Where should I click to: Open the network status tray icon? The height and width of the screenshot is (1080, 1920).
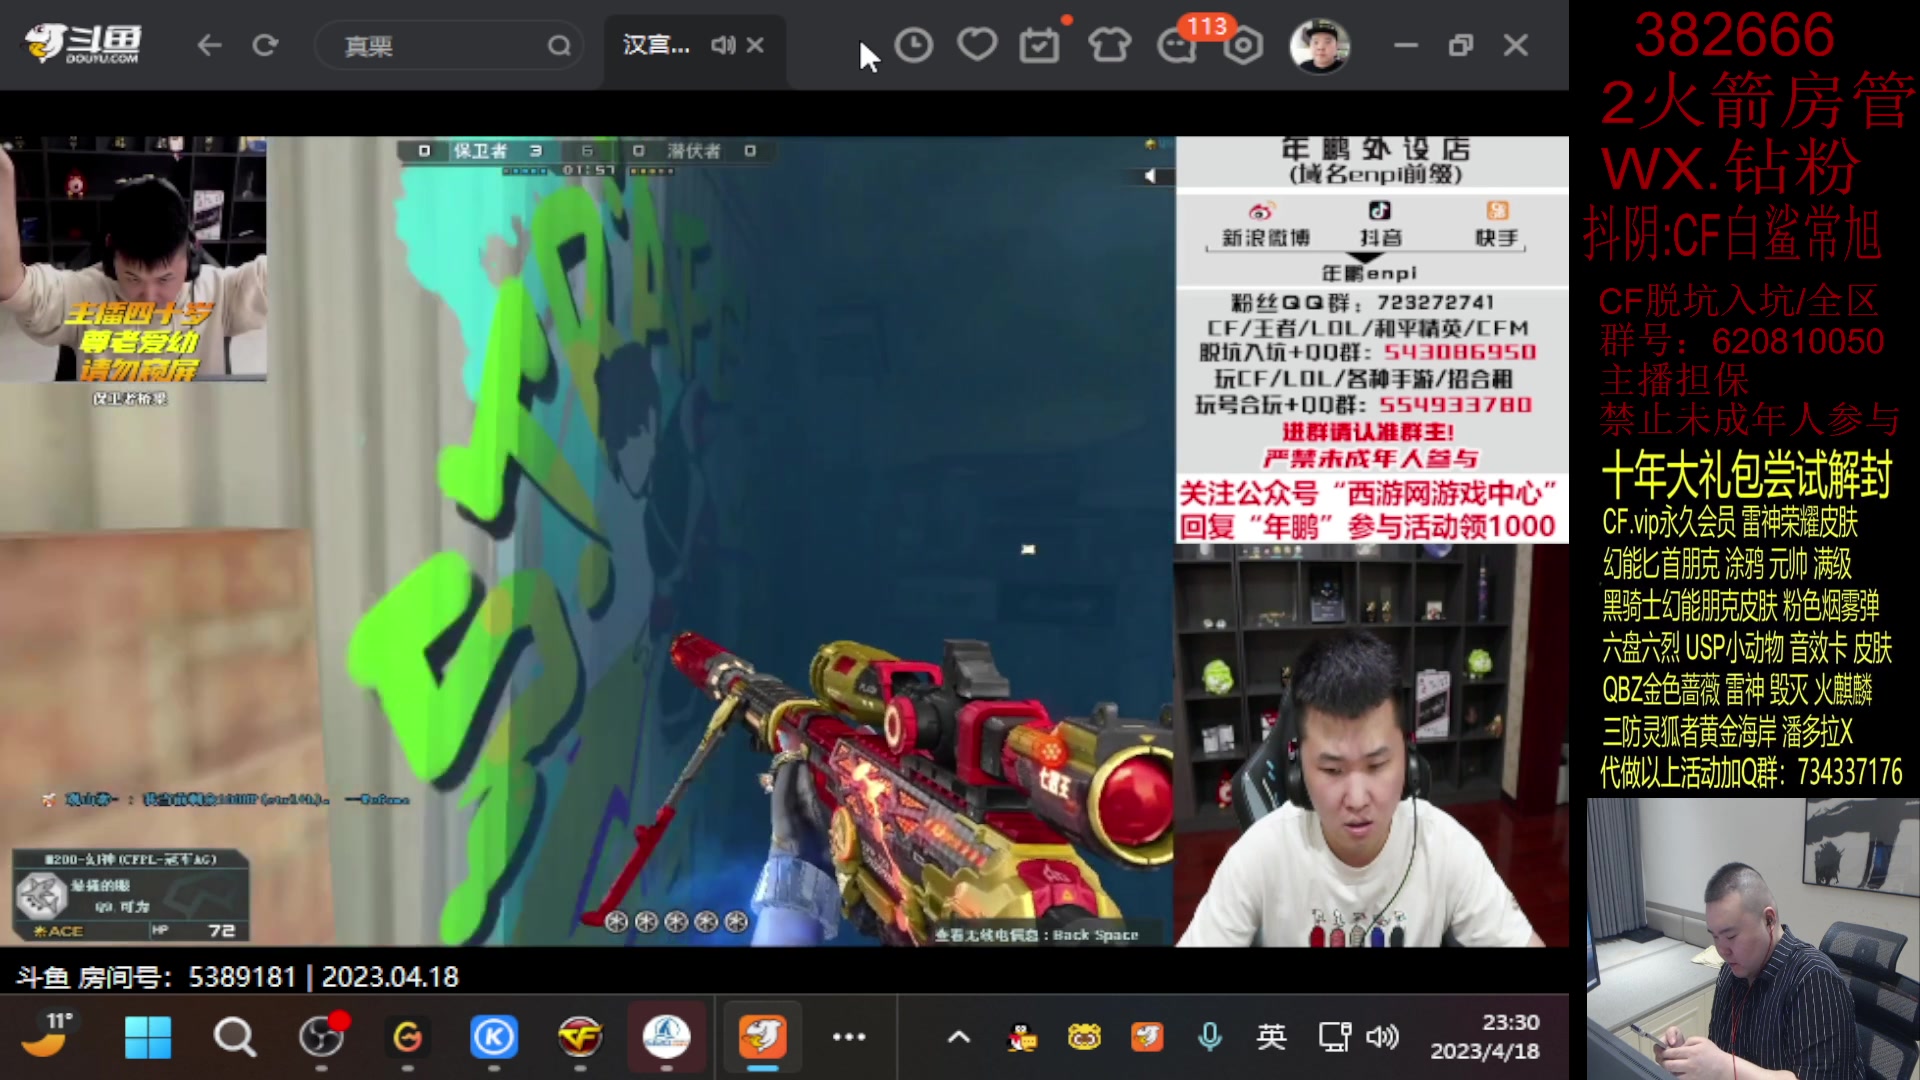[1334, 1037]
